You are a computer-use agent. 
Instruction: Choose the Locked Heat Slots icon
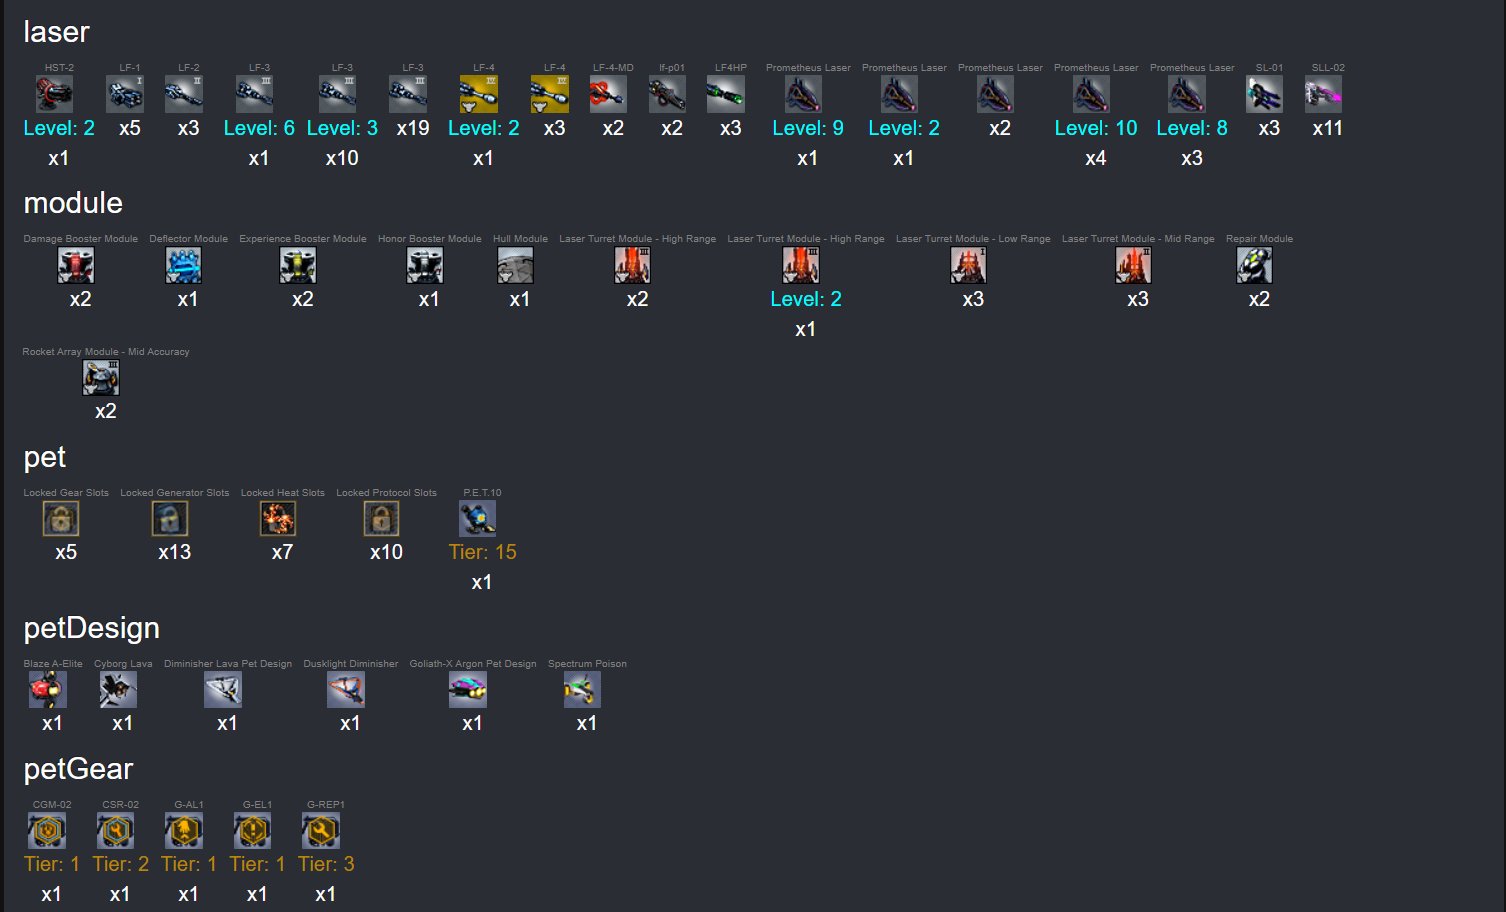278,519
